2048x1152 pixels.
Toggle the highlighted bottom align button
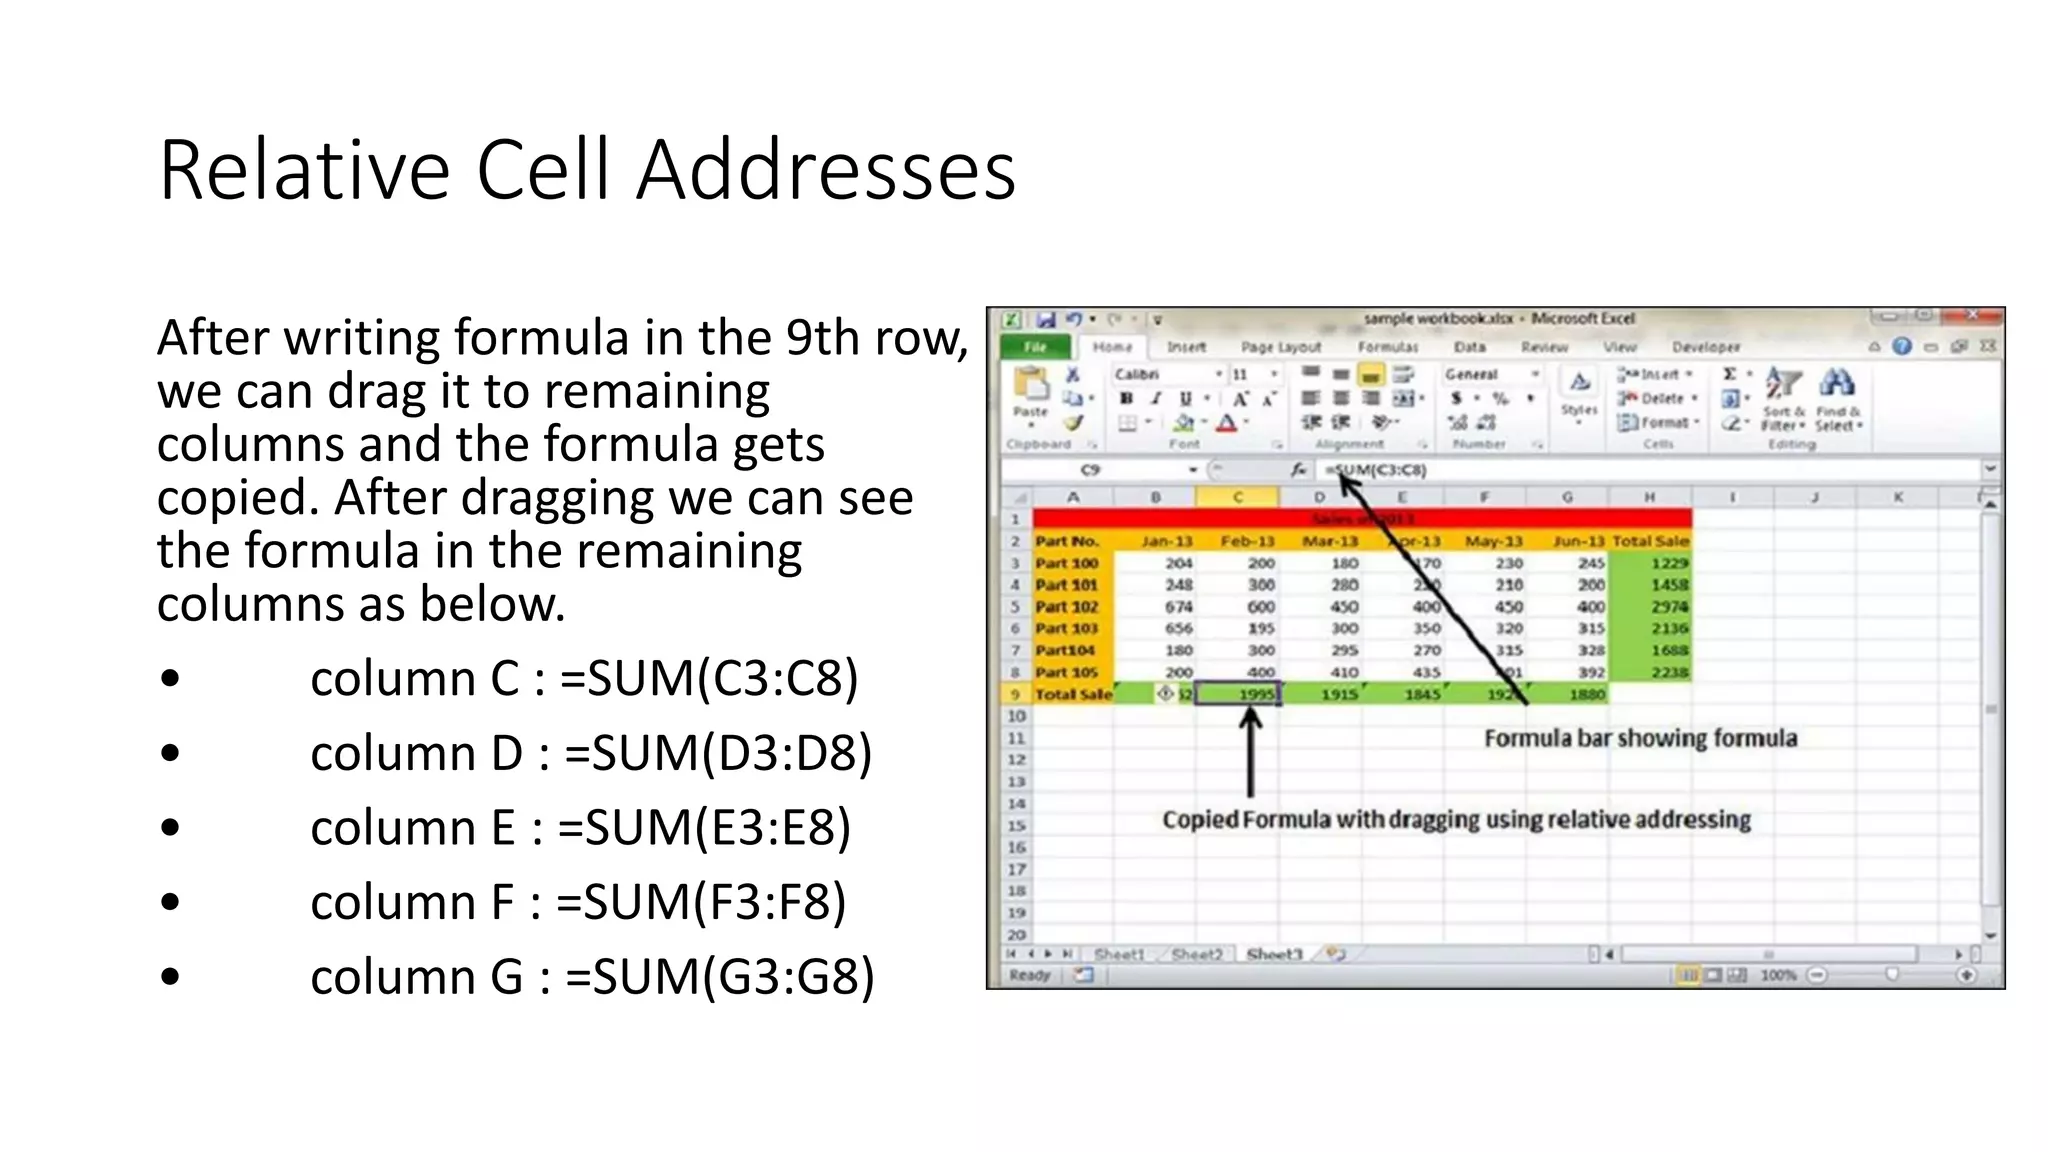[1371, 375]
